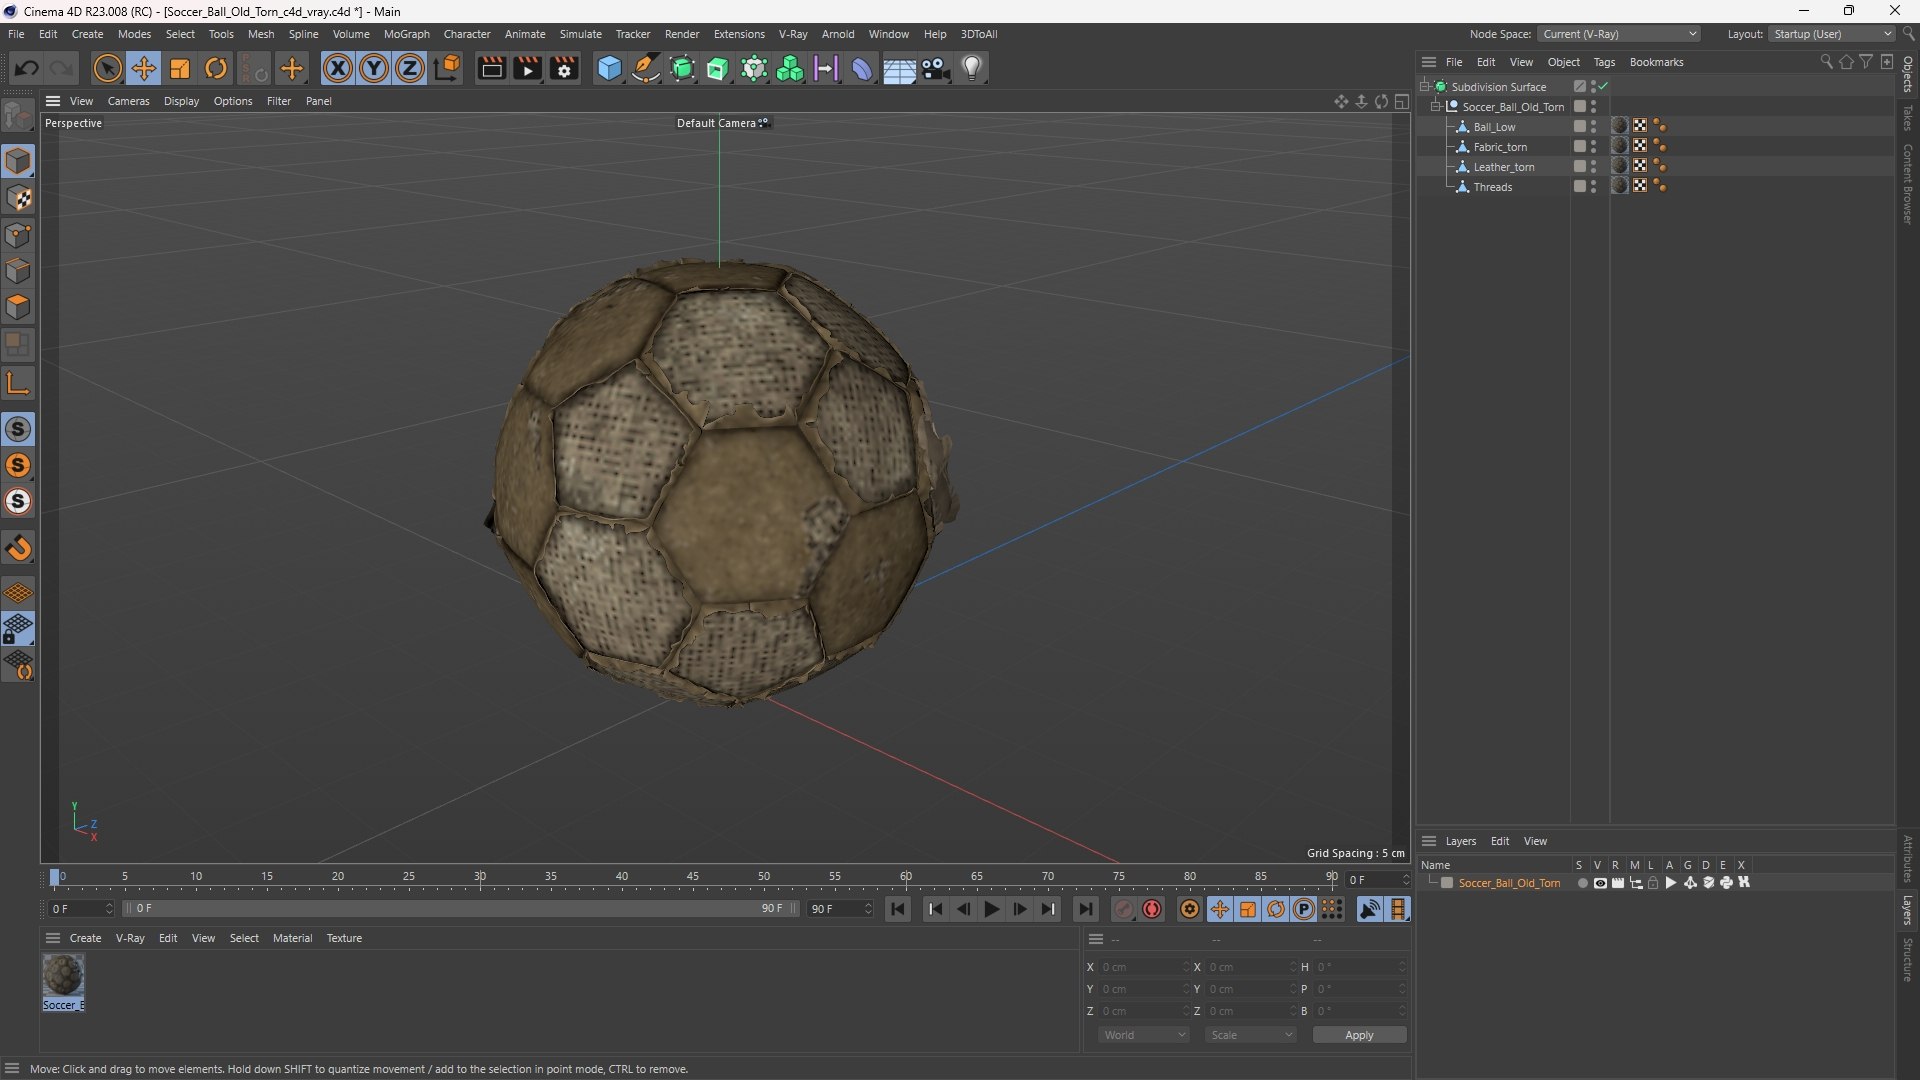The width and height of the screenshot is (1920, 1080).
Task: Click the Subdivision Surface generator icon
Action: 682,68
